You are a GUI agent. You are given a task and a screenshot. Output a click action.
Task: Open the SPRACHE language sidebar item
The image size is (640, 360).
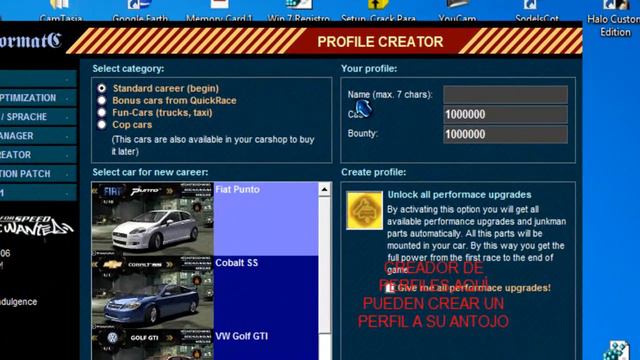pos(38,117)
